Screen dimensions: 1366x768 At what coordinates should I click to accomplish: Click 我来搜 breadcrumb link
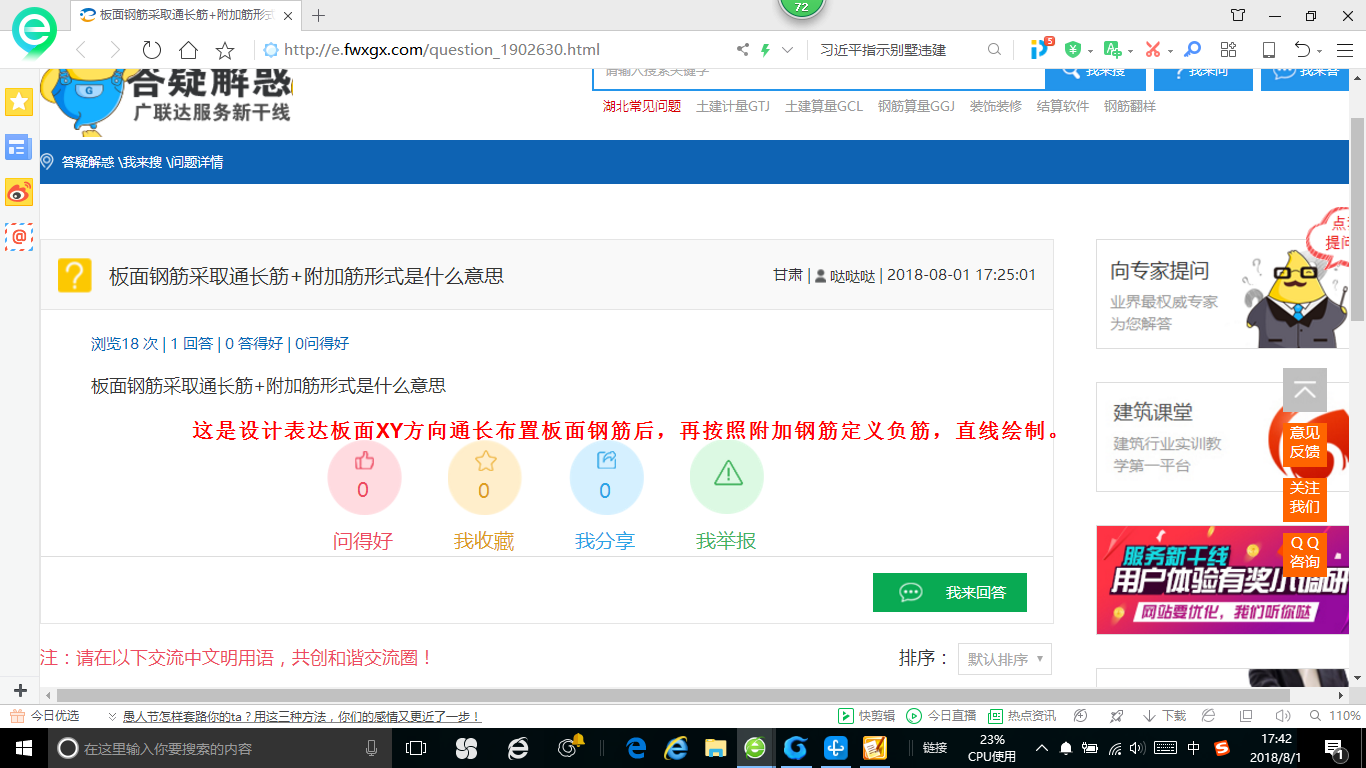pyautogui.click(x=142, y=162)
